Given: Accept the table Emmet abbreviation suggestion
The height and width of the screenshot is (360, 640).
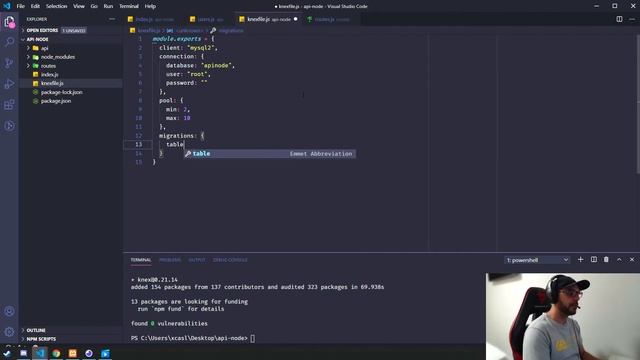Looking at the screenshot, I should (269, 154).
